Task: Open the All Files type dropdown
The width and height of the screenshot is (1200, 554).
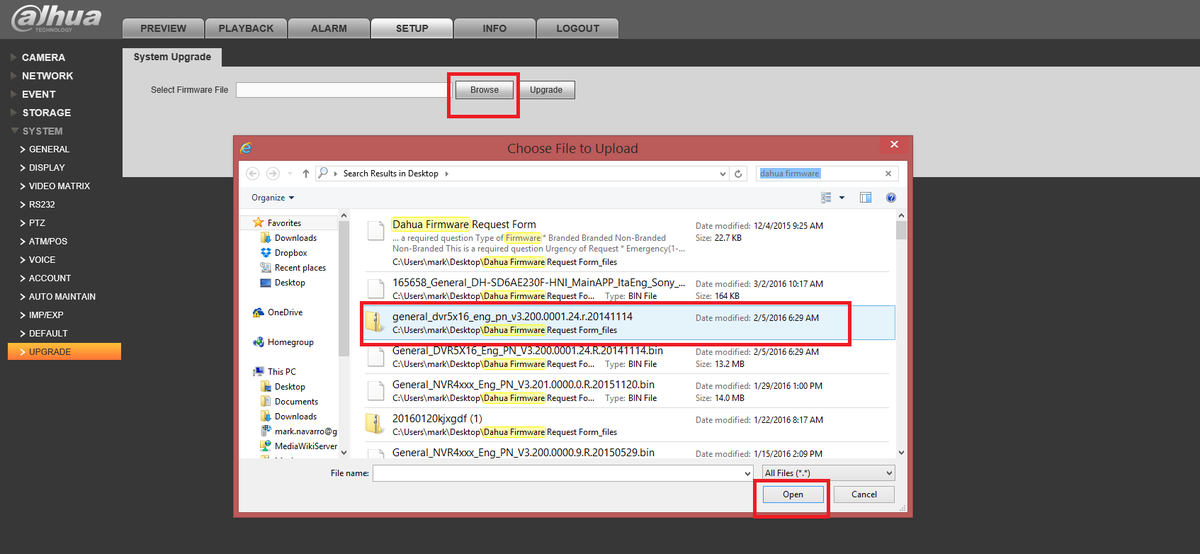Action: point(828,472)
